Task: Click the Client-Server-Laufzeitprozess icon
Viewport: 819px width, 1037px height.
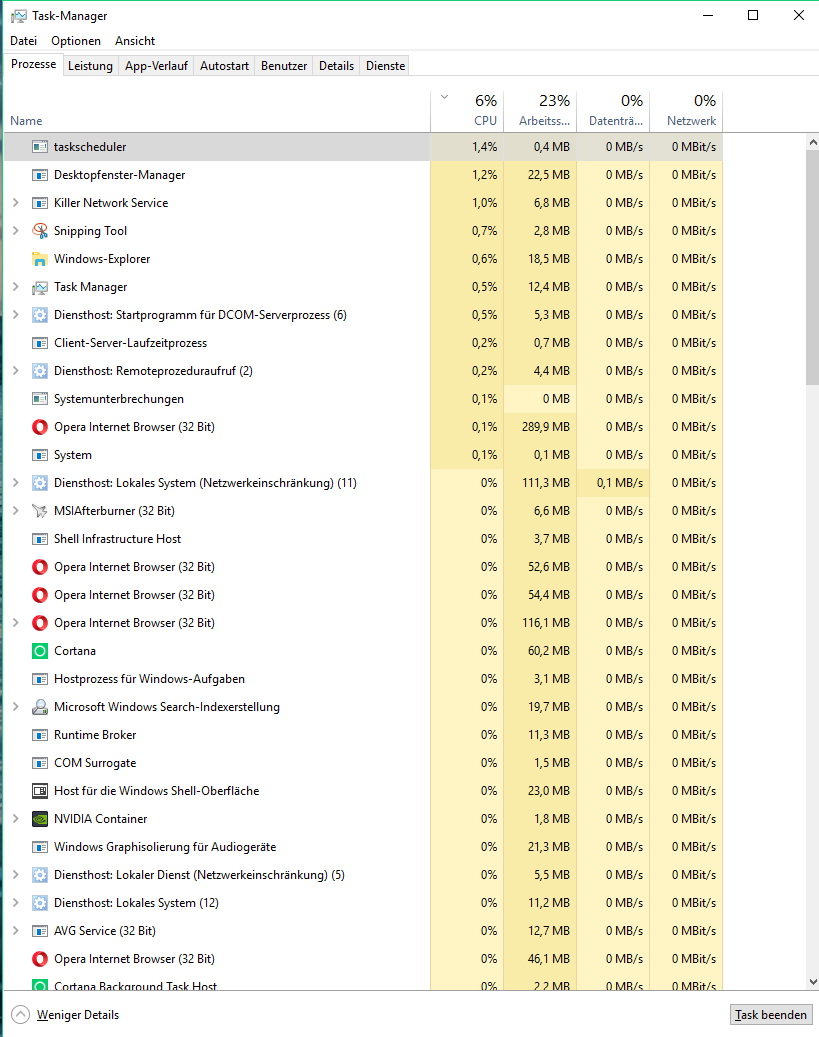Action: point(40,343)
